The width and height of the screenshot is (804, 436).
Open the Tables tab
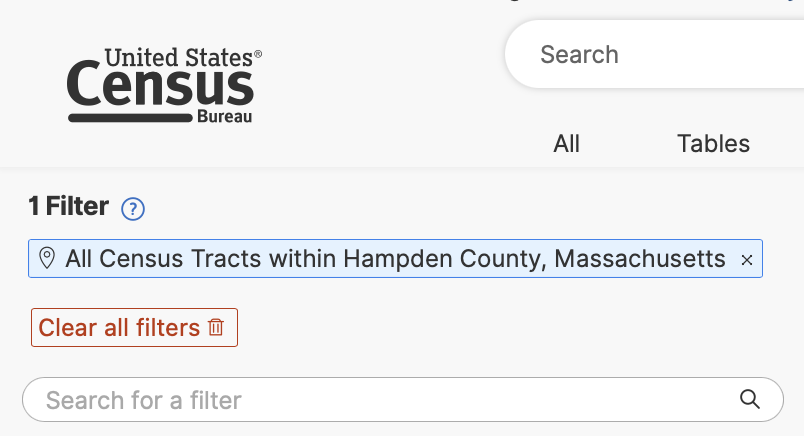pyautogui.click(x=713, y=144)
